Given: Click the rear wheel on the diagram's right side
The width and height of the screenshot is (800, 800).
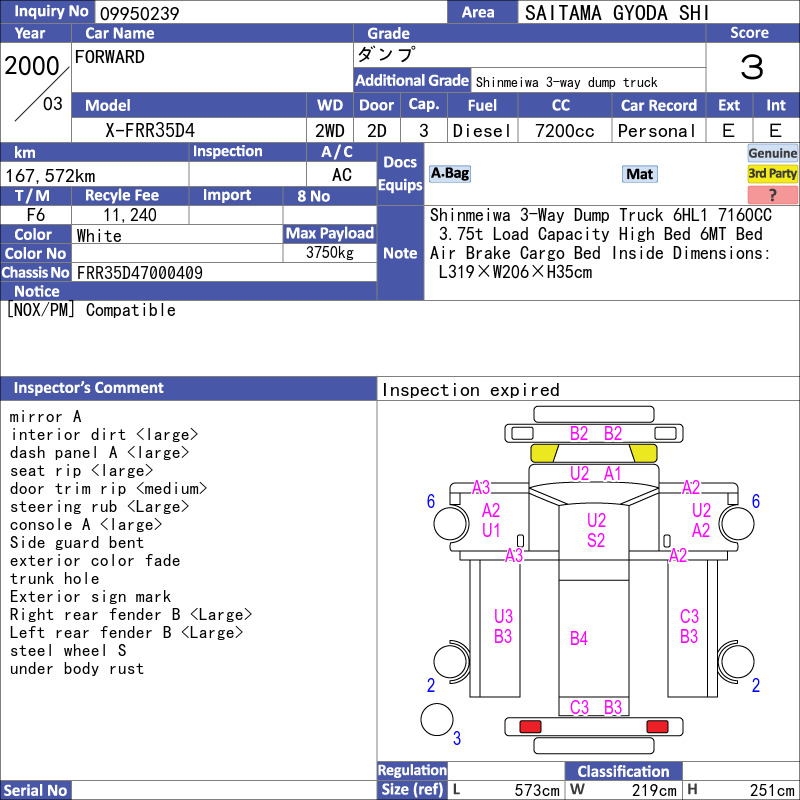Looking at the screenshot, I should [736, 661].
